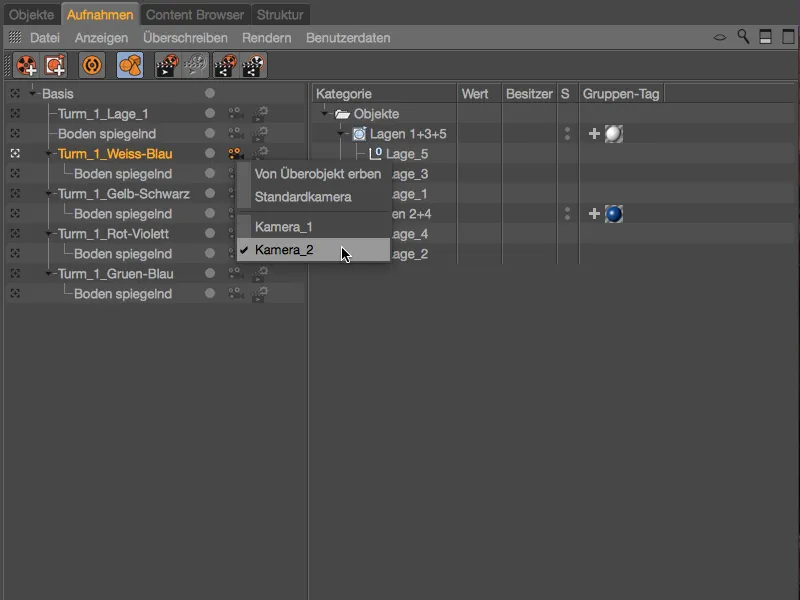This screenshot has height=600, width=800.
Task: Toggle the grey mark dot of the Basis take
Action: [x=210, y=93]
